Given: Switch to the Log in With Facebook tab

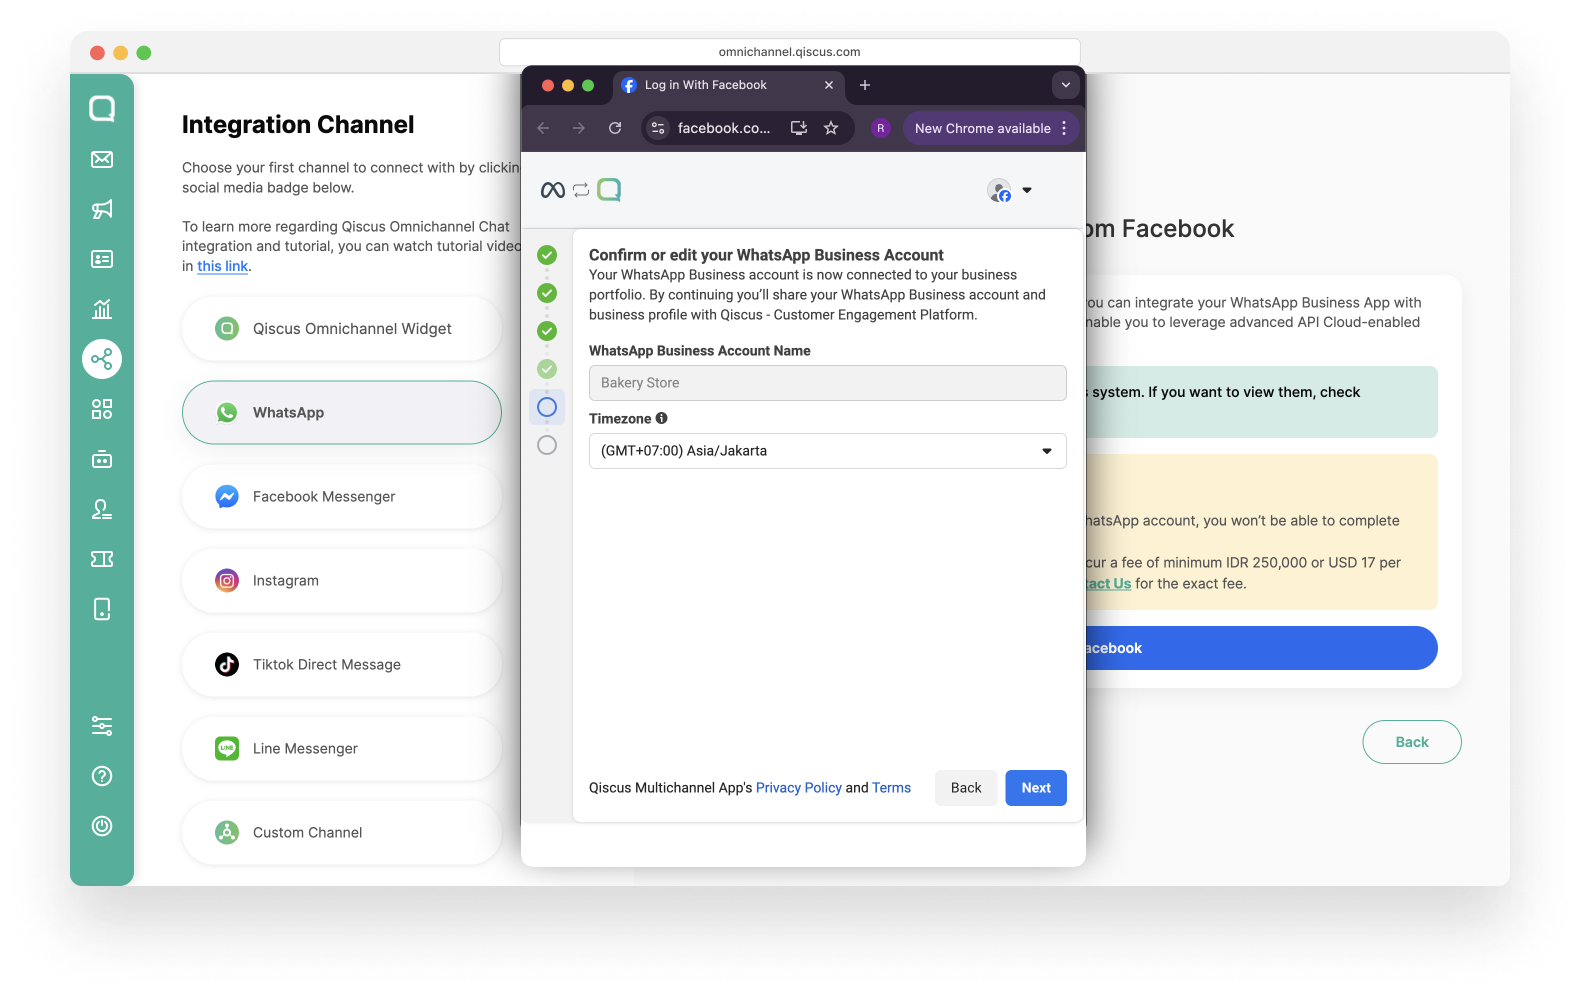Looking at the screenshot, I should (727, 85).
